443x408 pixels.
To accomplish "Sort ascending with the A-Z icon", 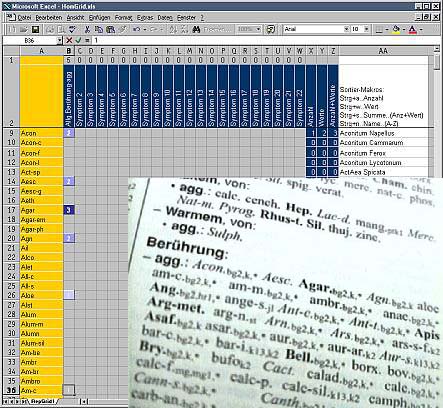I will click(x=173, y=29).
